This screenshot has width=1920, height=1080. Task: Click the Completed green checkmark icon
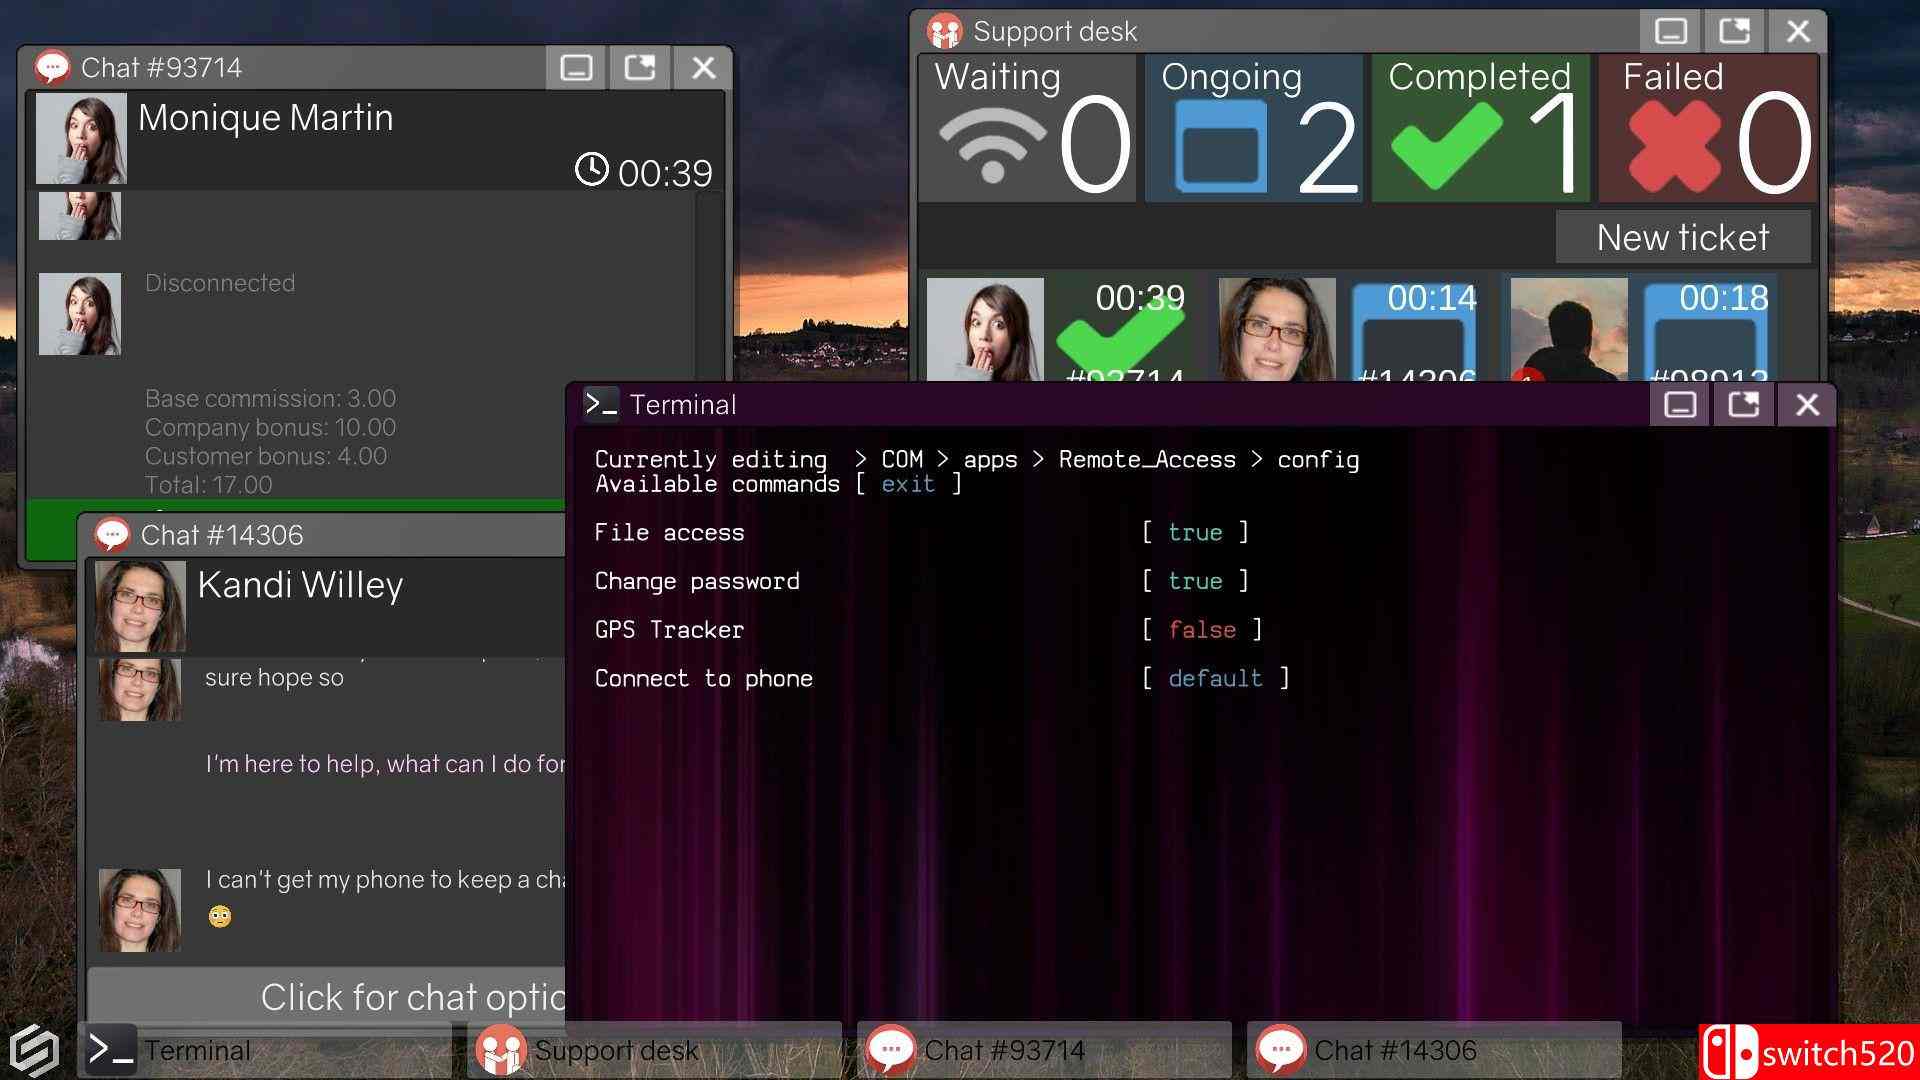1446,147
